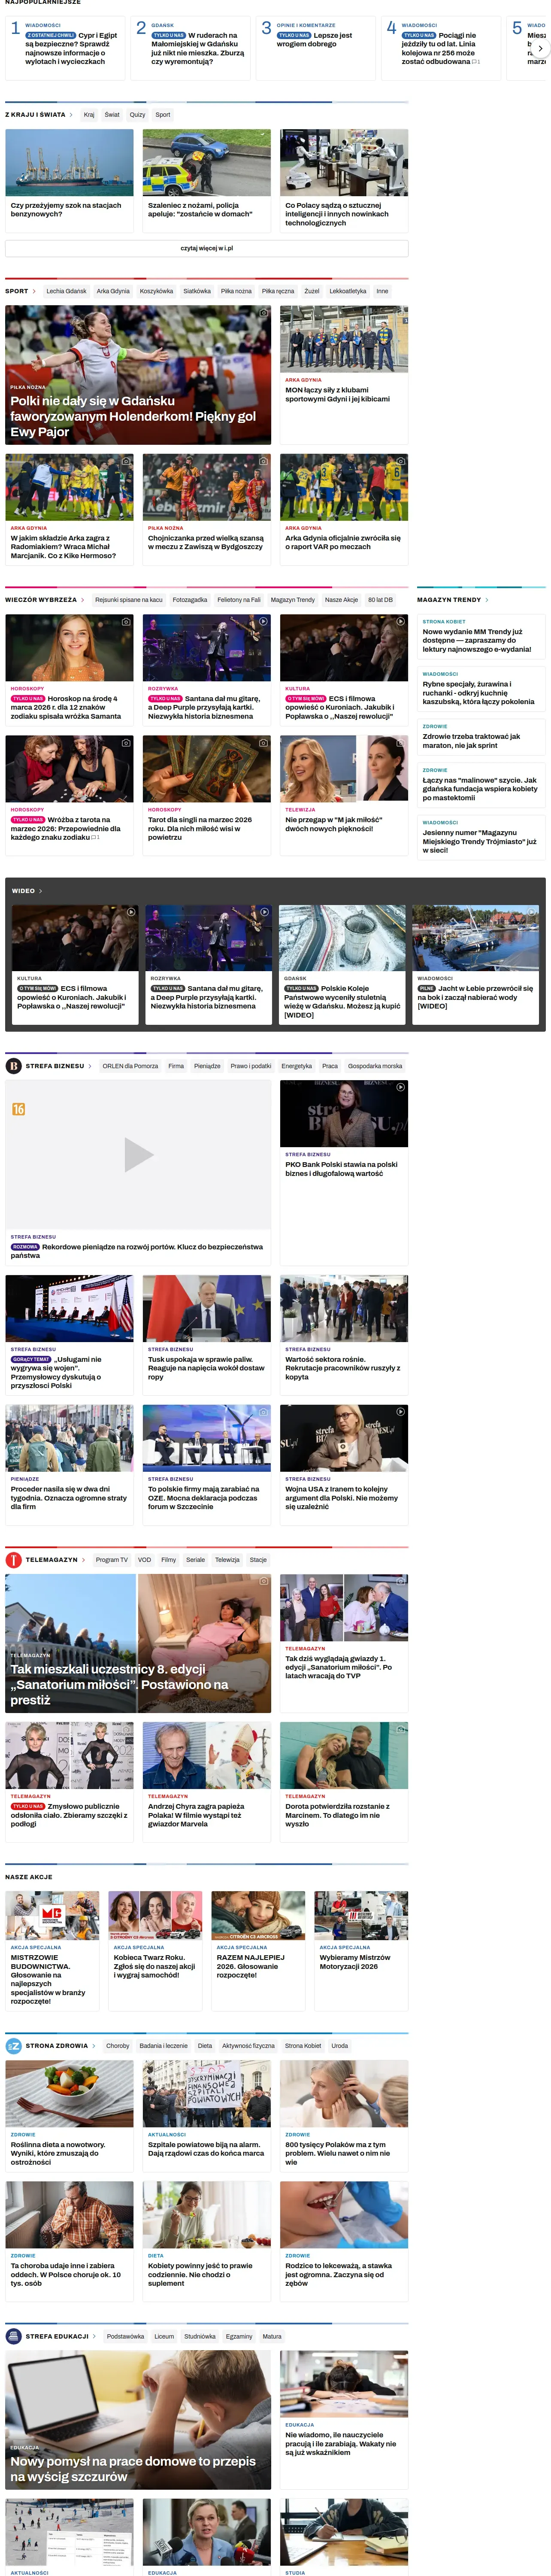Click the chevron next to the WIDEO heading
The width and height of the screenshot is (551, 2576).
[x=41, y=891]
